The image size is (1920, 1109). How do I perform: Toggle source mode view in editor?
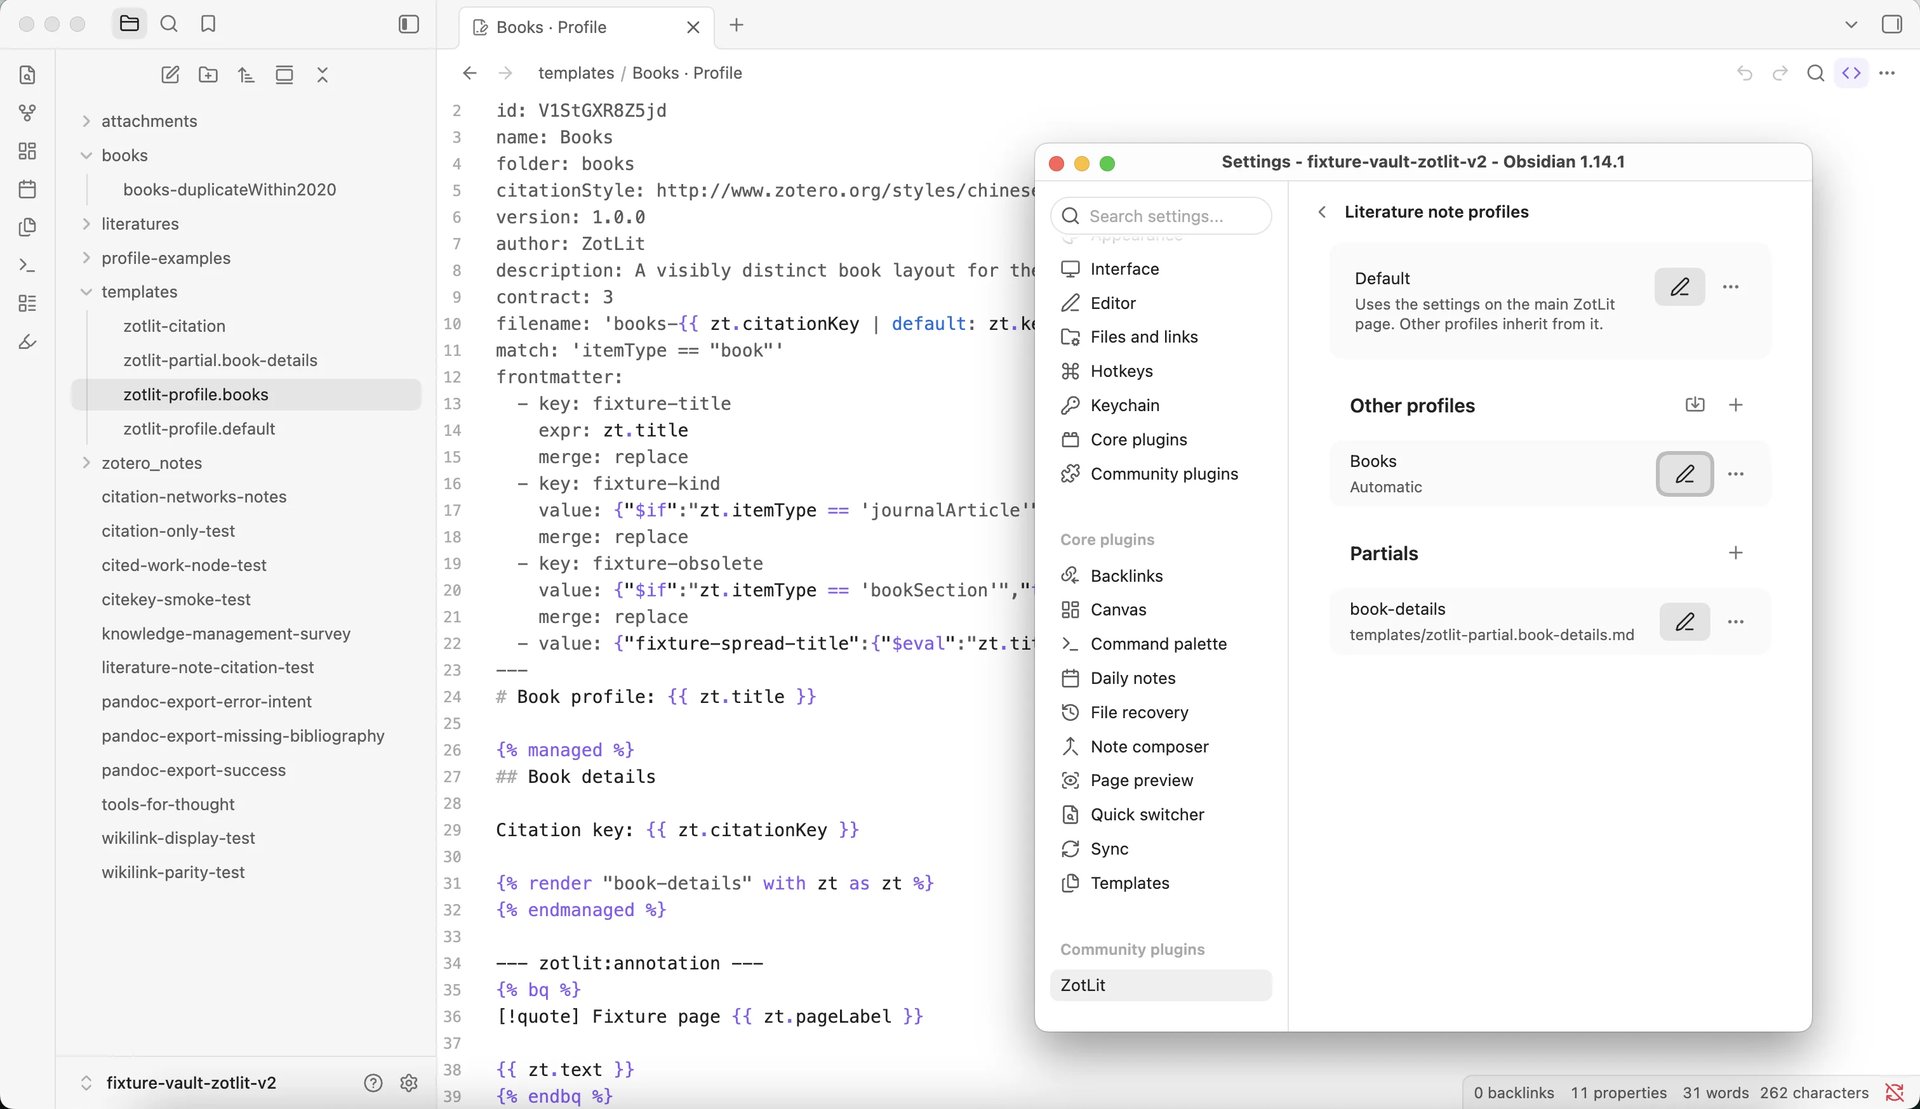1852,73
